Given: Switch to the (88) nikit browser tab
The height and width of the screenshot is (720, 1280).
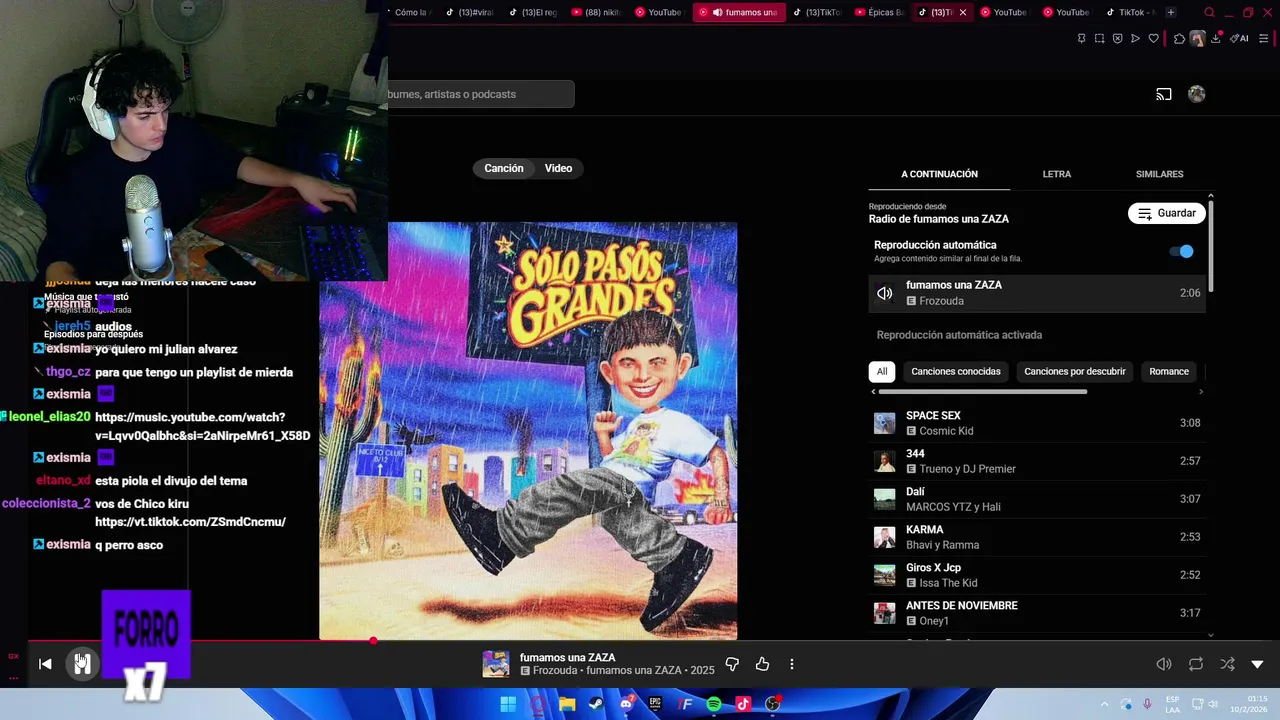Looking at the screenshot, I should pos(598,12).
